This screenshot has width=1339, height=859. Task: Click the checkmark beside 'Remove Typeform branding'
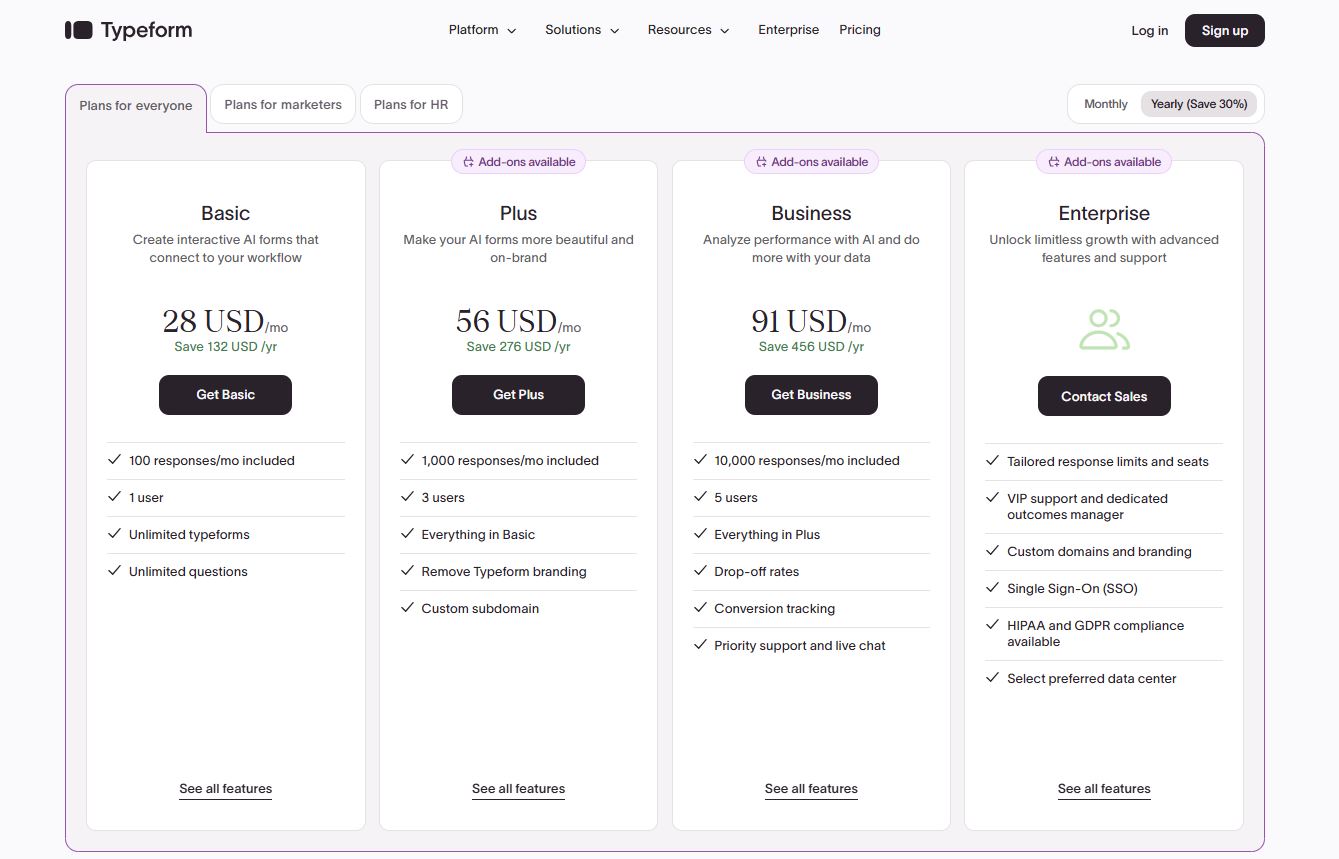(x=406, y=571)
